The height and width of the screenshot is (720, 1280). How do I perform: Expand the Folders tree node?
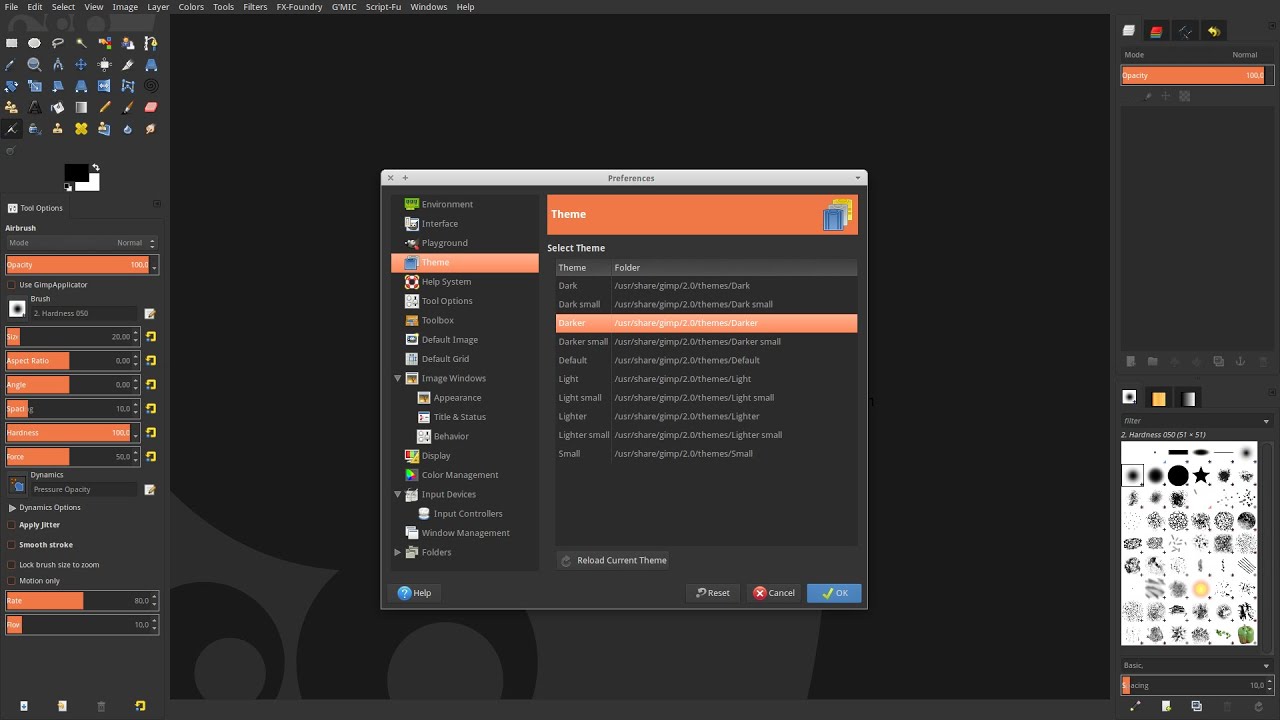click(x=397, y=553)
